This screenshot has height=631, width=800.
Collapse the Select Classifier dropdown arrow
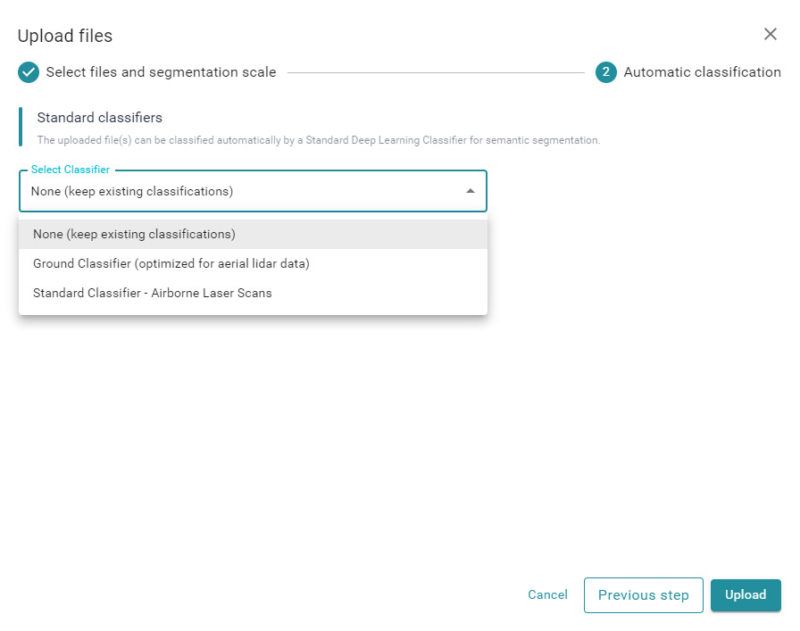pyautogui.click(x=470, y=192)
